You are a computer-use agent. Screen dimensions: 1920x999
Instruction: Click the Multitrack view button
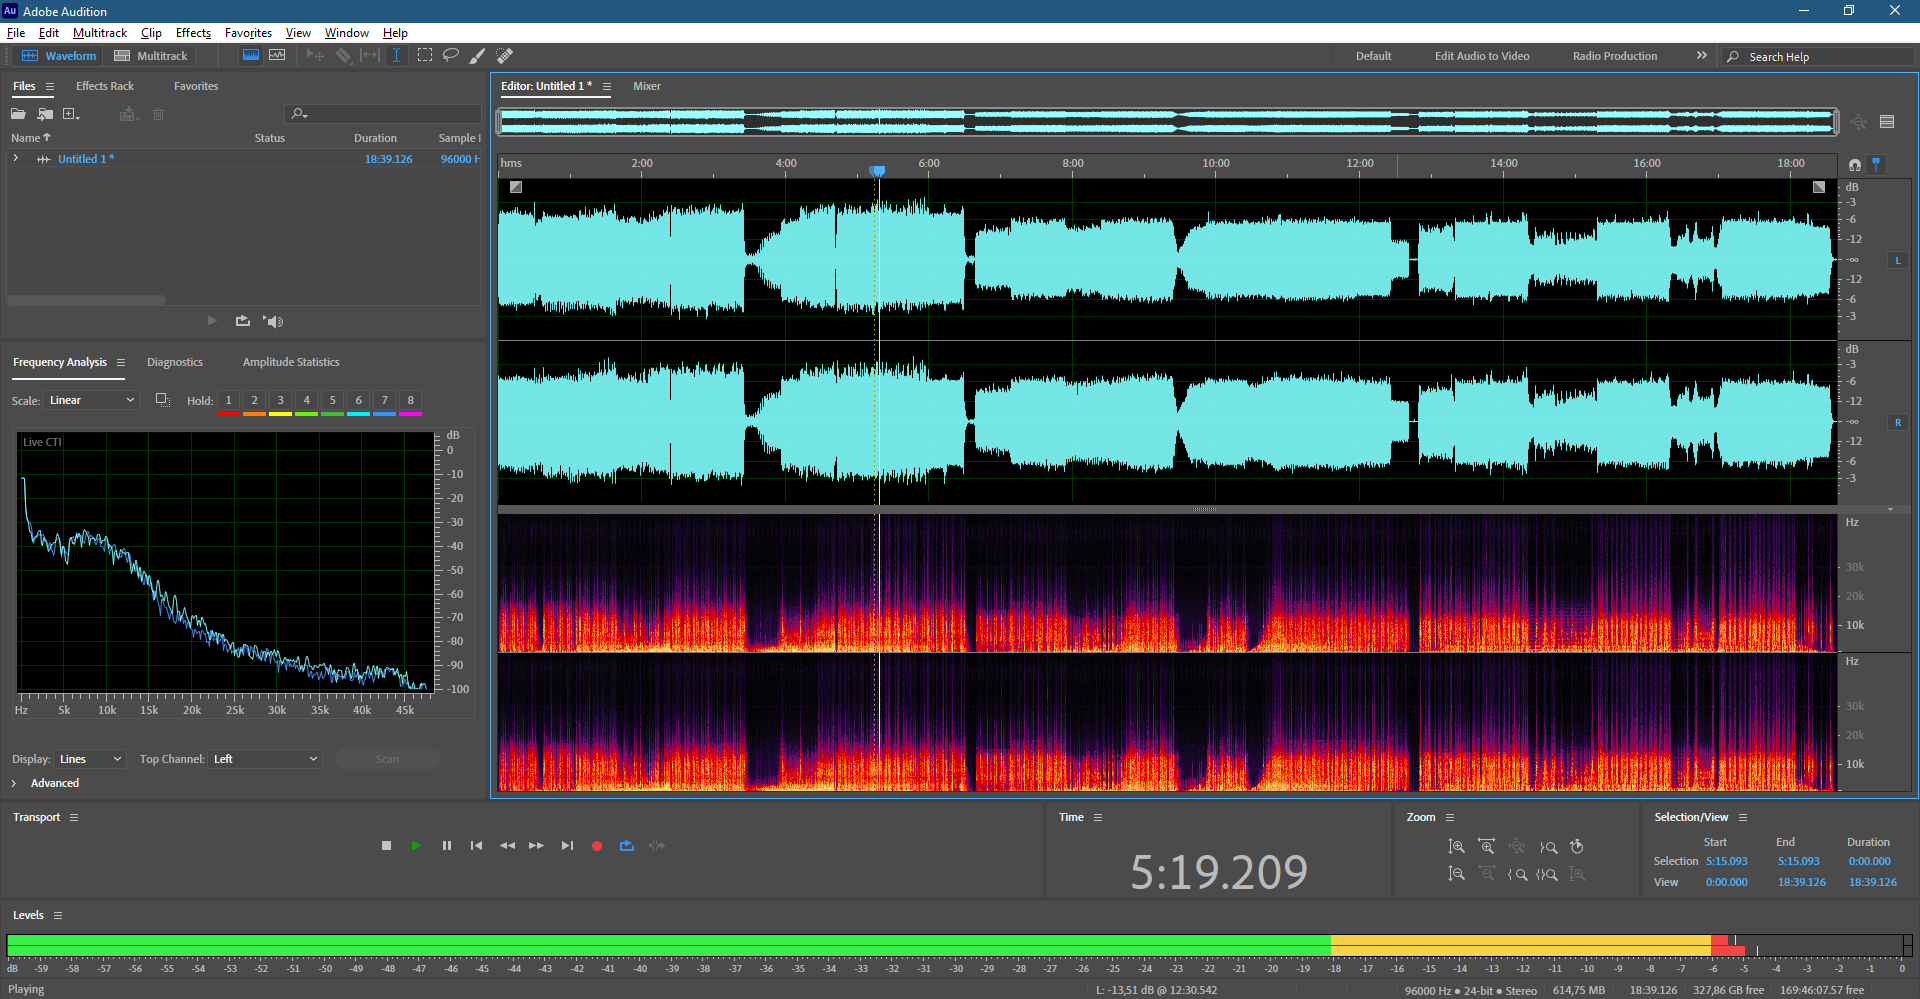(151, 56)
